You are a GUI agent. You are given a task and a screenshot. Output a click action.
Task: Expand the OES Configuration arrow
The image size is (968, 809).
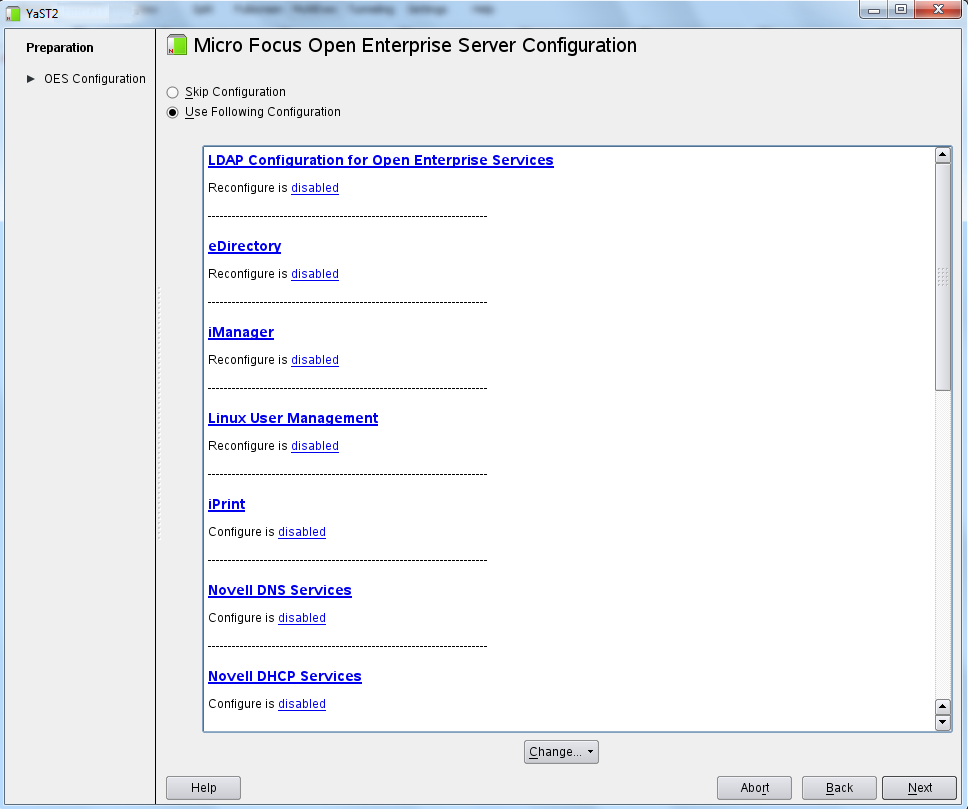[x=31, y=79]
